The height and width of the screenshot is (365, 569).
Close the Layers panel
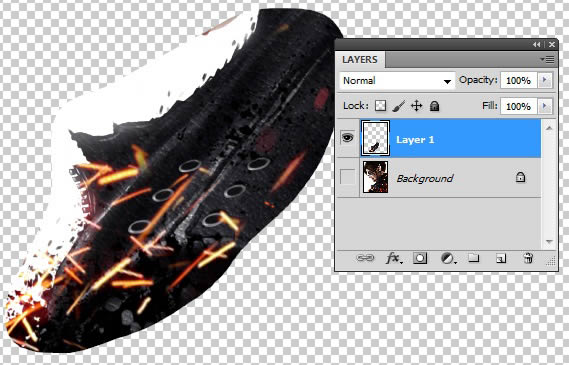[552, 44]
